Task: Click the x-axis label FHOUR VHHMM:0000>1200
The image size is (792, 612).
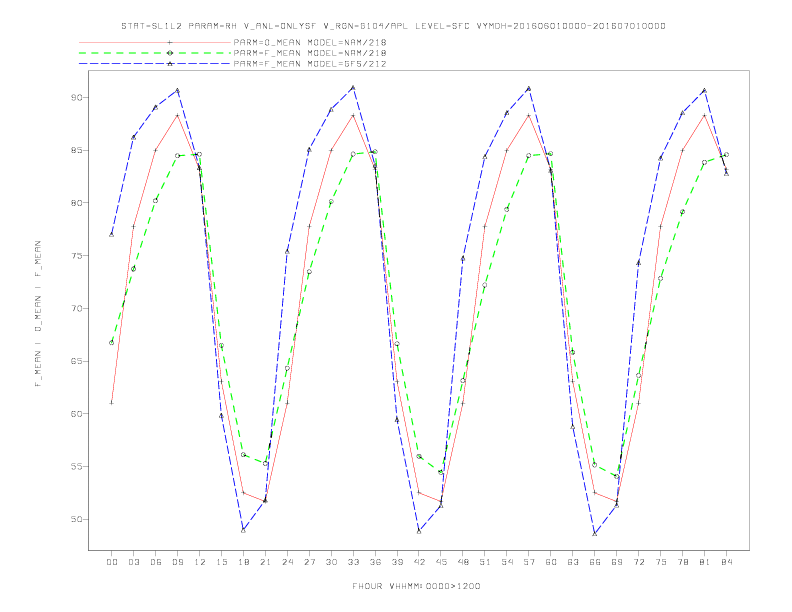Action: (416, 586)
